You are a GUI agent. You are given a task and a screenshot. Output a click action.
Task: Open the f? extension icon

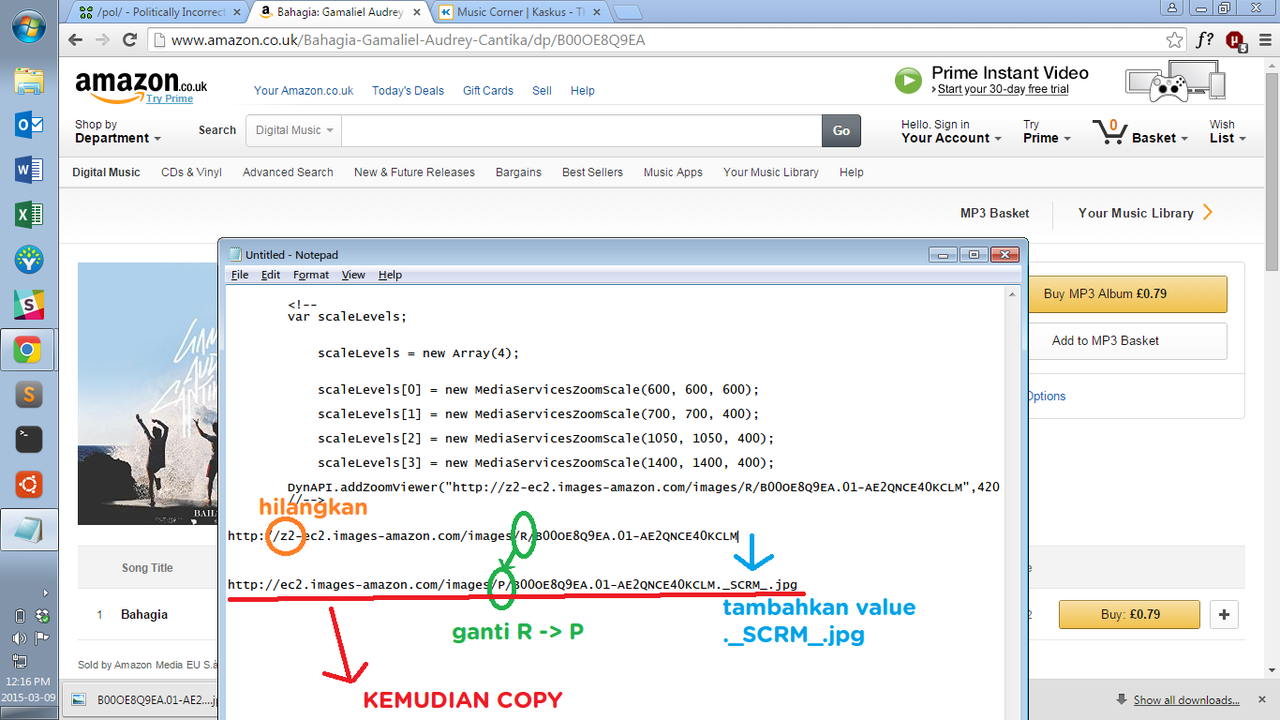(x=1205, y=40)
